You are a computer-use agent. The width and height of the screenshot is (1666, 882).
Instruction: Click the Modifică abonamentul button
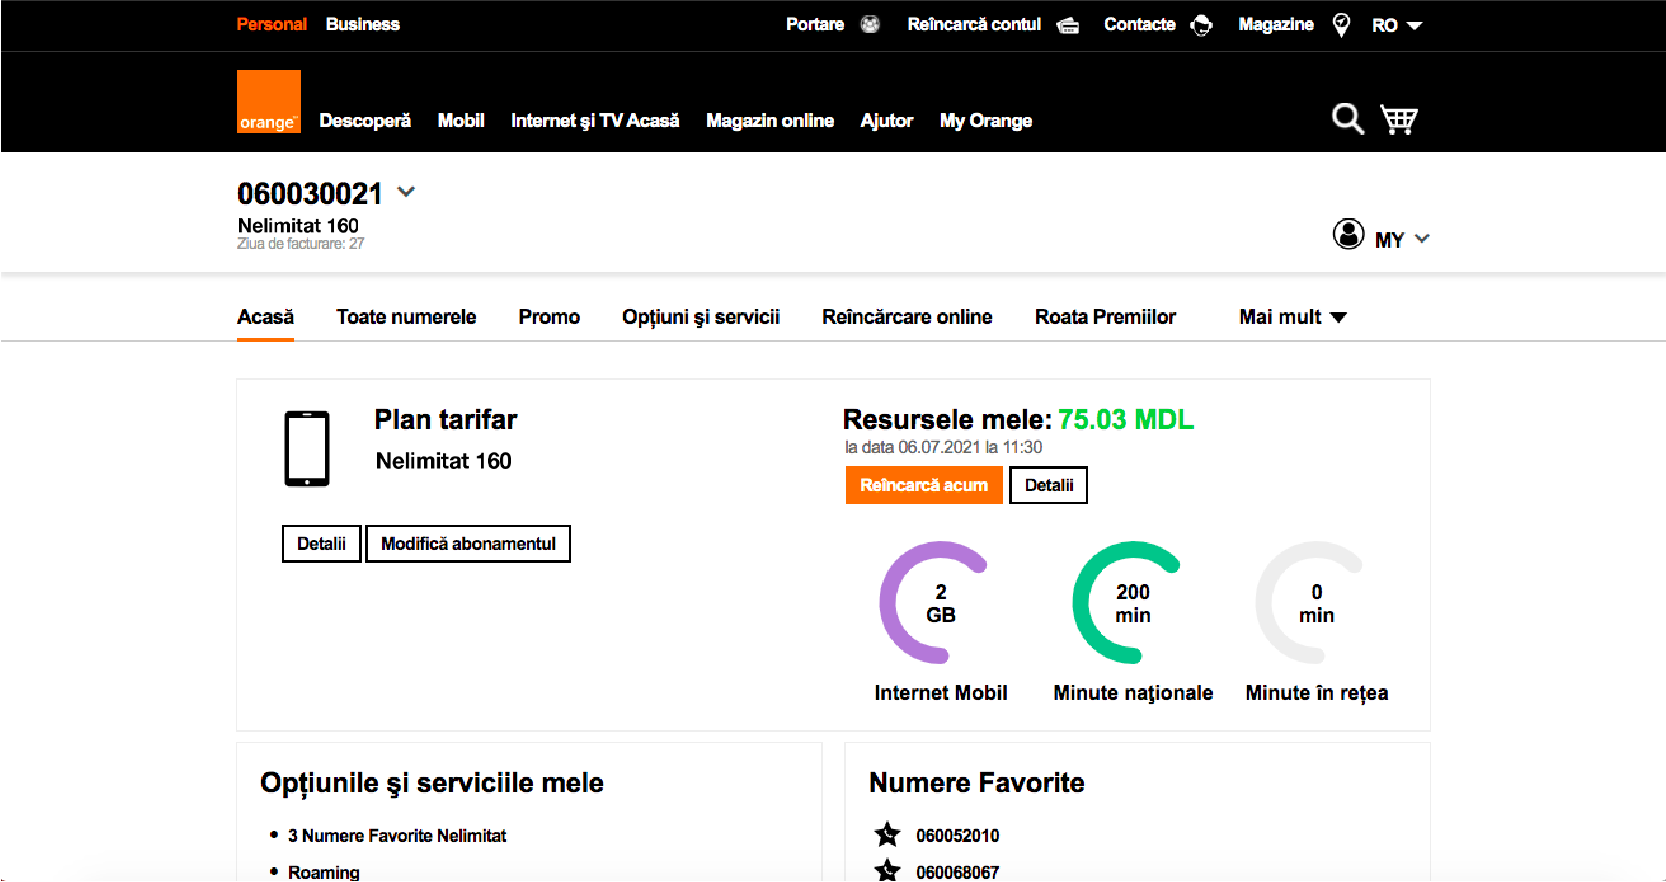point(468,544)
